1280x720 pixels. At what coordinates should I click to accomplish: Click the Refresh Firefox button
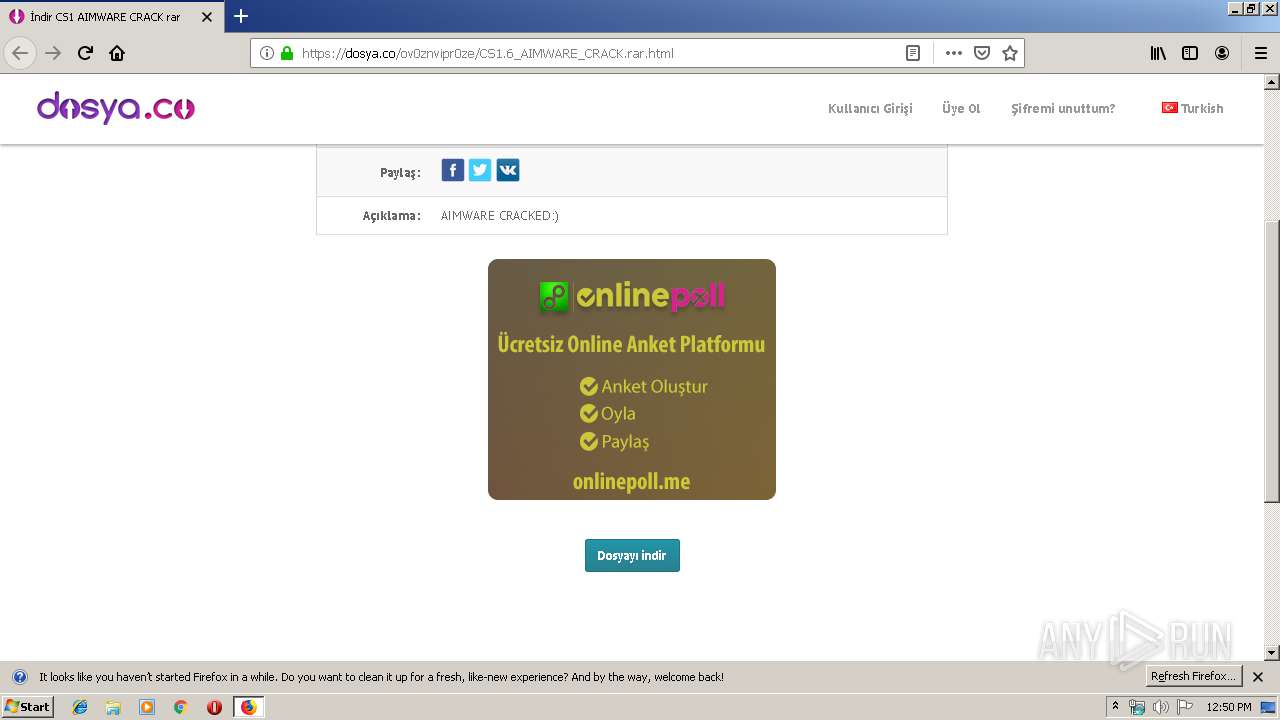[x=1193, y=677]
